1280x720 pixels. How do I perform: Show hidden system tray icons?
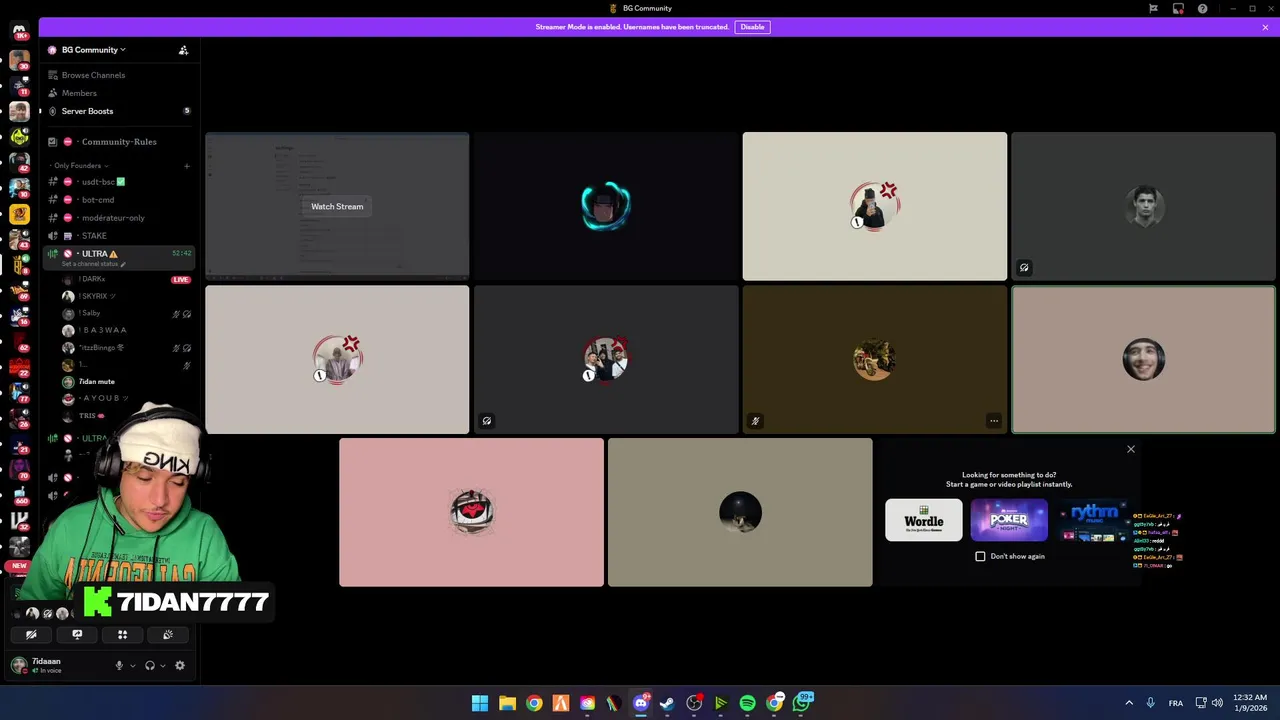1129,703
